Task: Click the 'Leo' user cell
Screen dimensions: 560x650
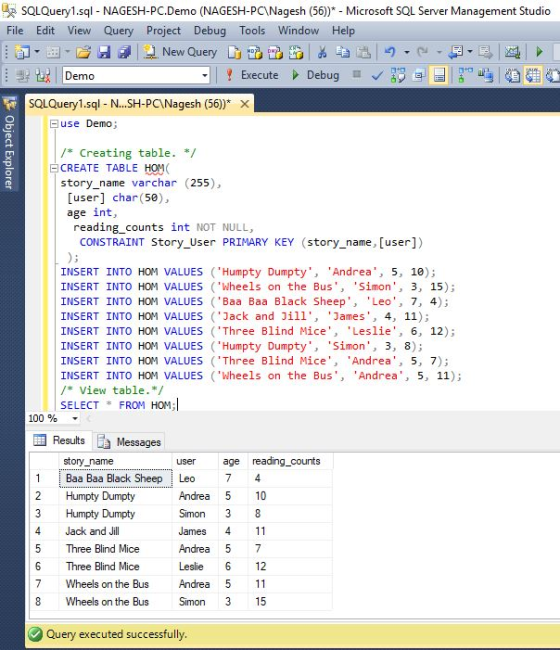Action: click(195, 478)
